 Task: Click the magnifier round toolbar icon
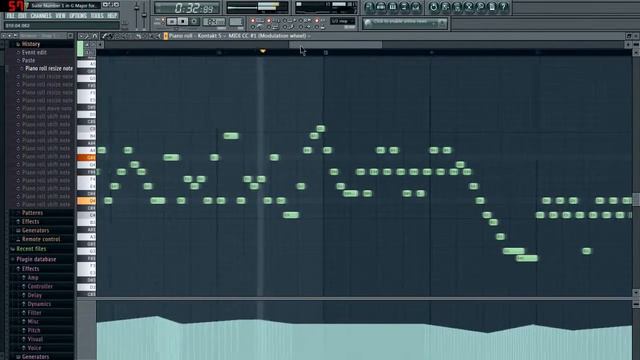tap(480, 7)
